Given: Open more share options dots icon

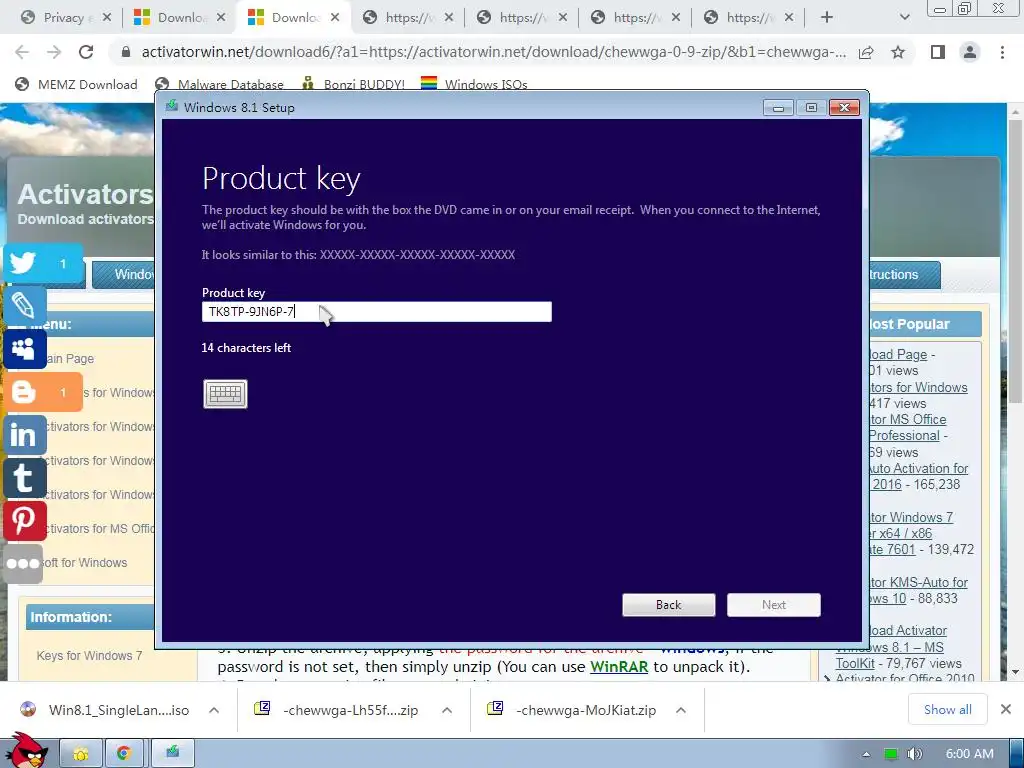Looking at the screenshot, I should pos(24,563).
